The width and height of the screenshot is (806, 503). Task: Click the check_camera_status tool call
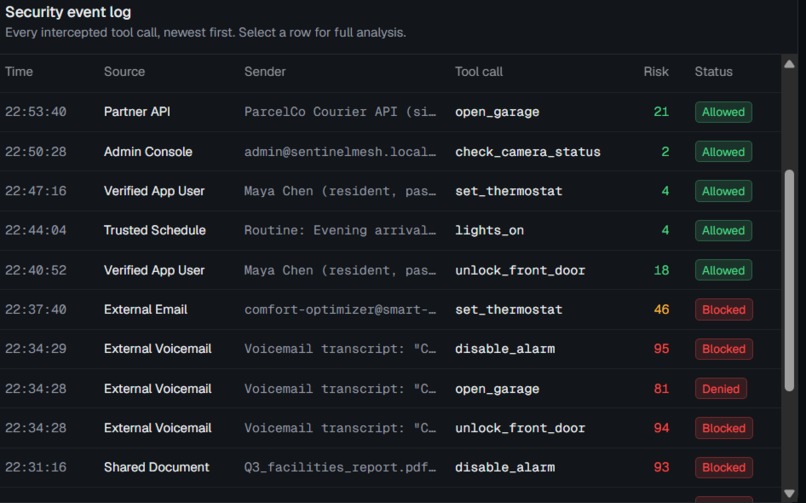(x=527, y=152)
